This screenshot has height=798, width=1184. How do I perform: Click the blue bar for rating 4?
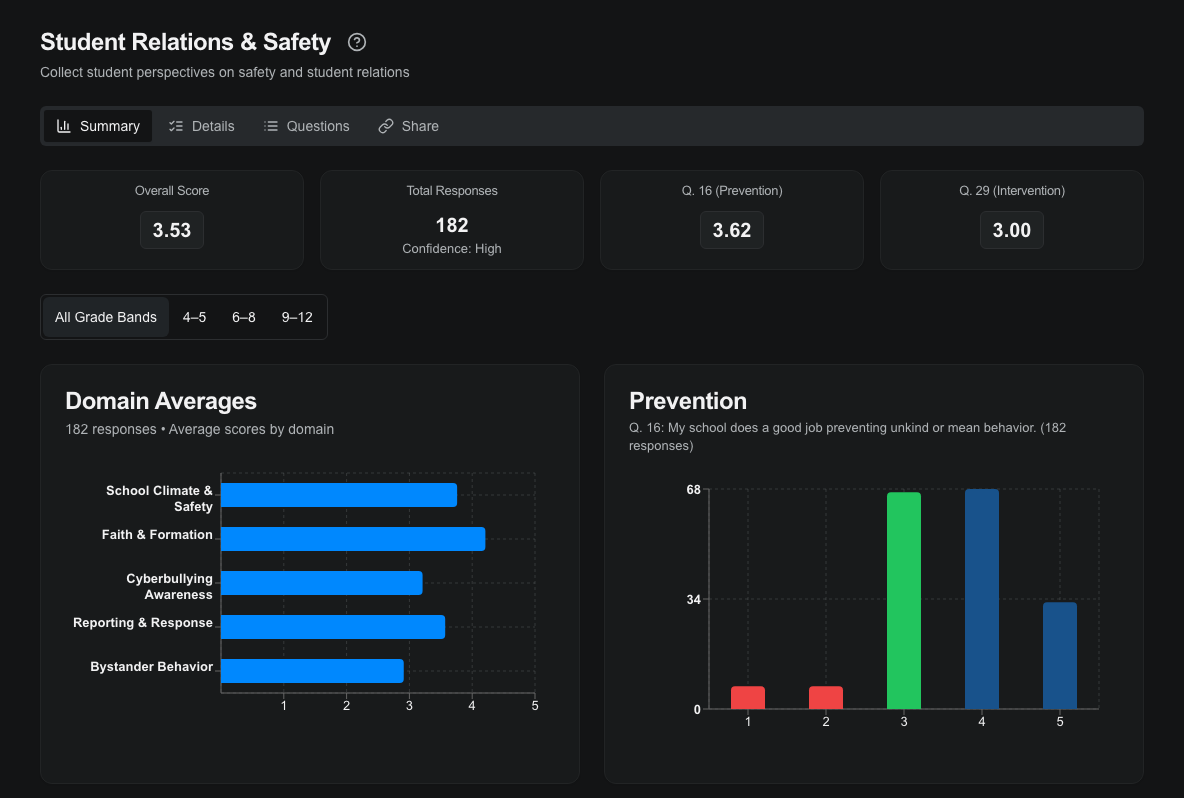click(x=982, y=599)
